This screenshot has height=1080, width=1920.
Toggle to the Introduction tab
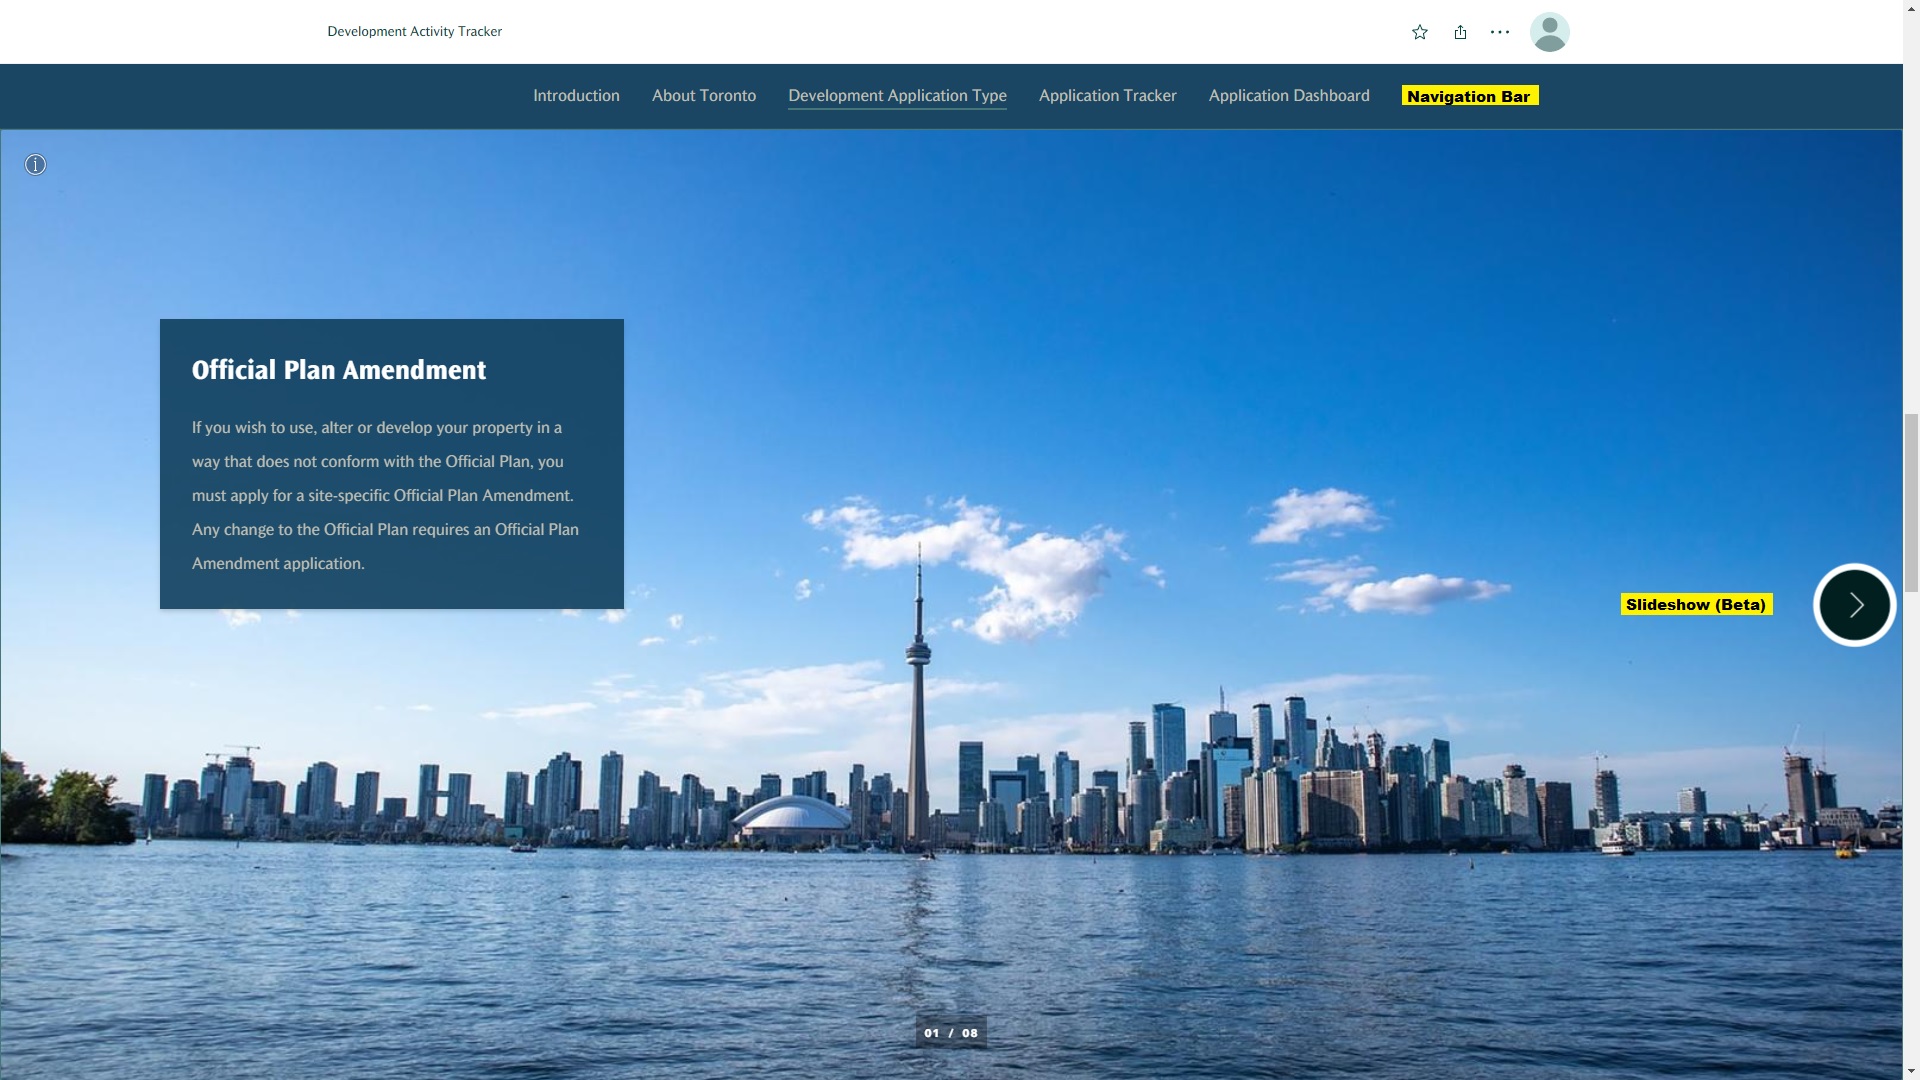[x=576, y=95]
